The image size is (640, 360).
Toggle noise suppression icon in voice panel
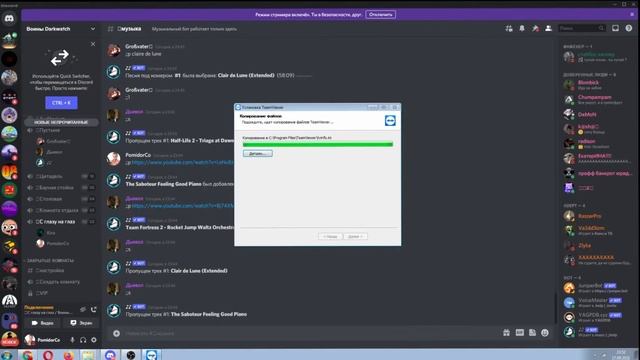pos(83,310)
